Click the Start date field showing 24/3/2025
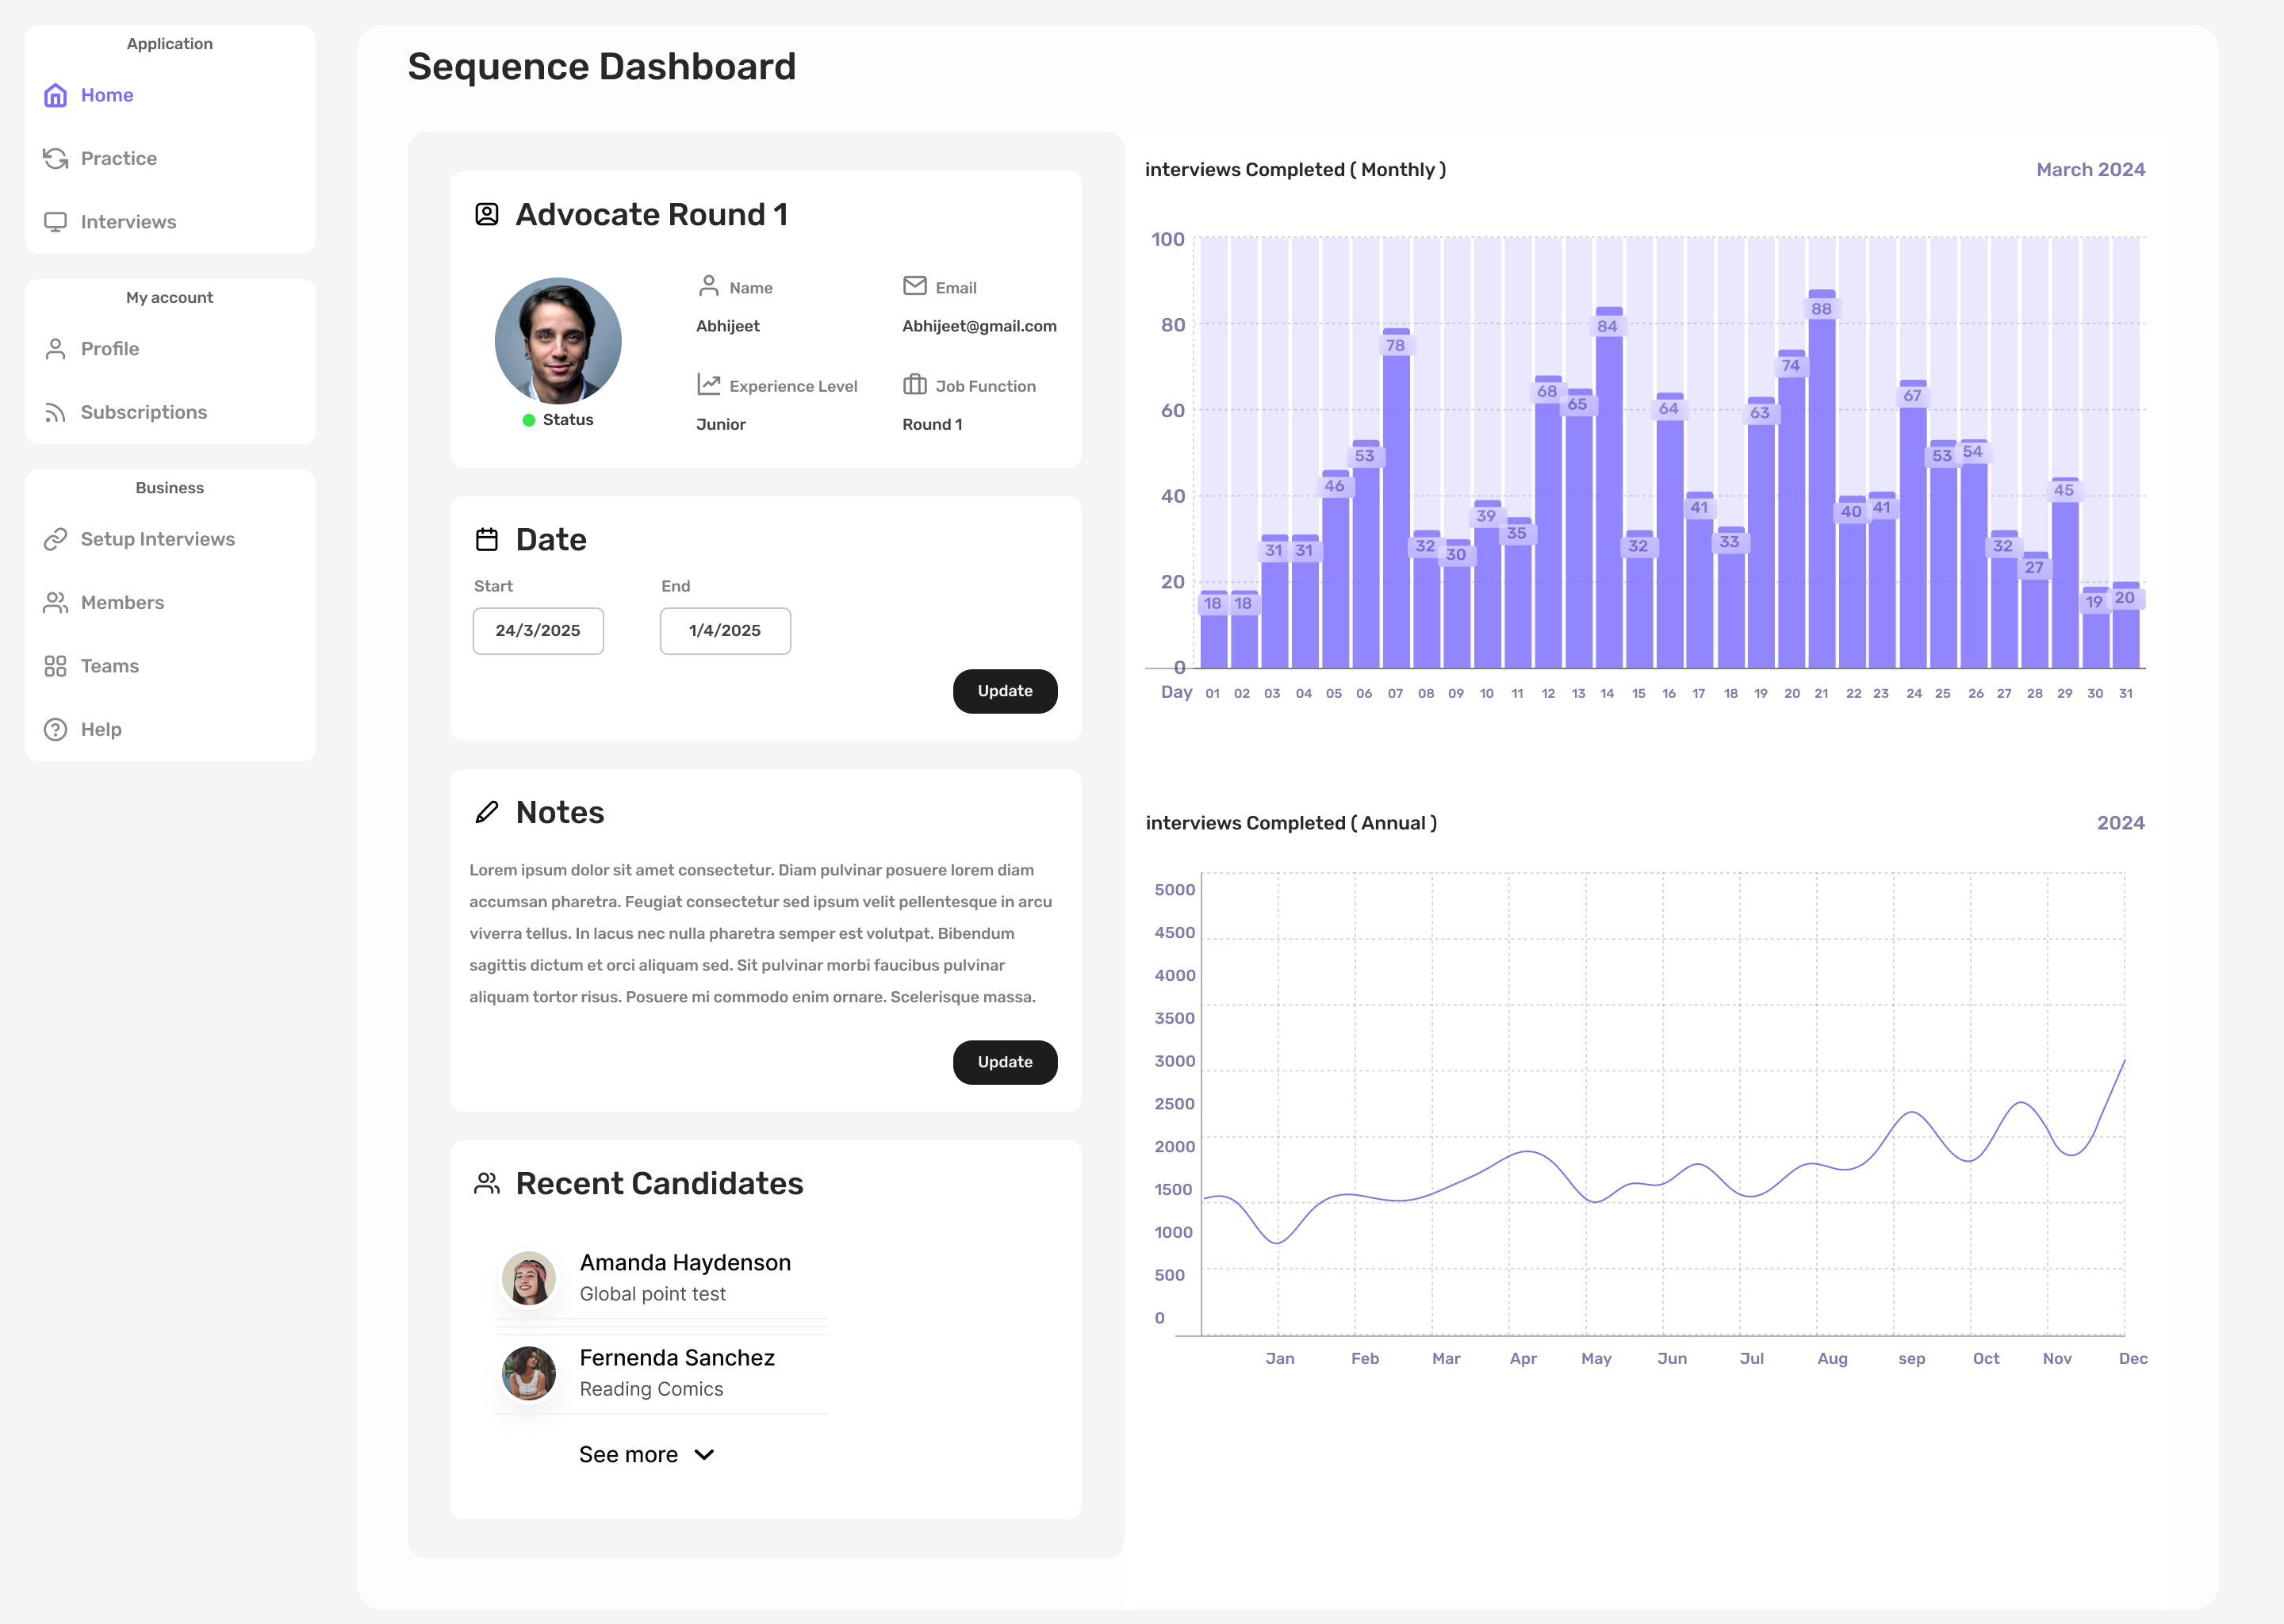The width and height of the screenshot is (2284, 1624). pos(538,631)
